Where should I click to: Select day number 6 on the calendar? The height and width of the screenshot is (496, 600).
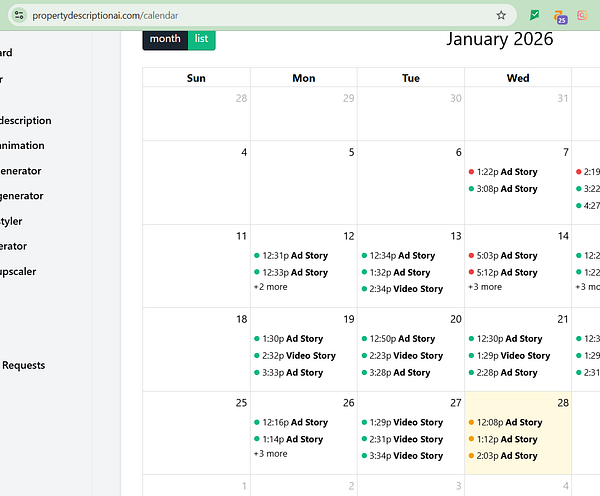(x=458, y=152)
